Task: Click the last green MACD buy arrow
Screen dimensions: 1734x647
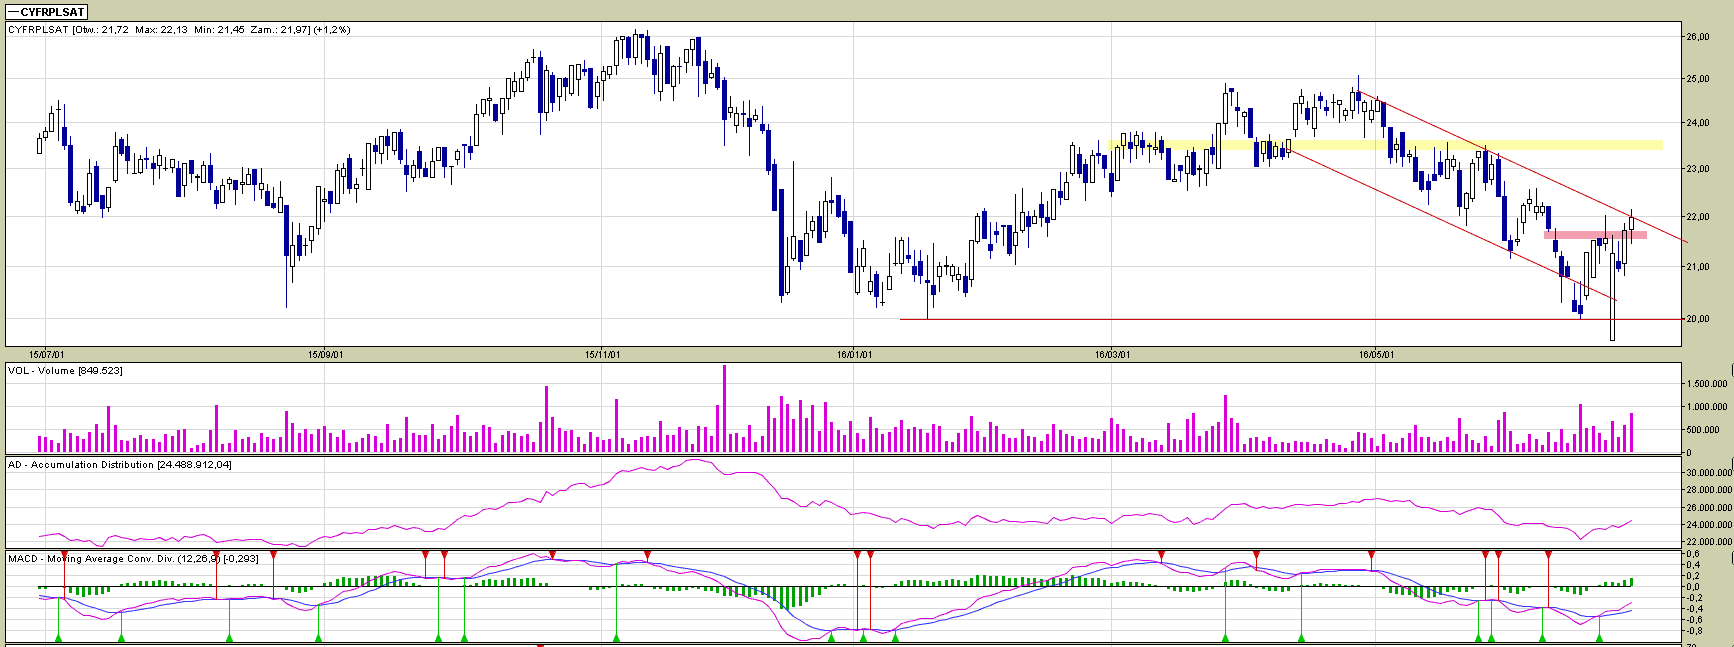Action: (1599, 637)
